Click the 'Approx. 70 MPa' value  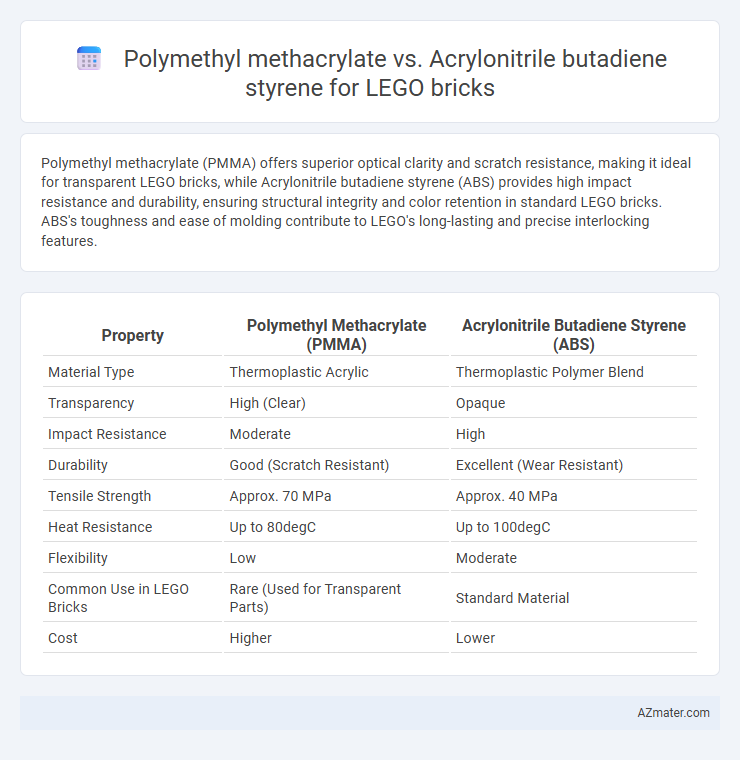(x=280, y=496)
